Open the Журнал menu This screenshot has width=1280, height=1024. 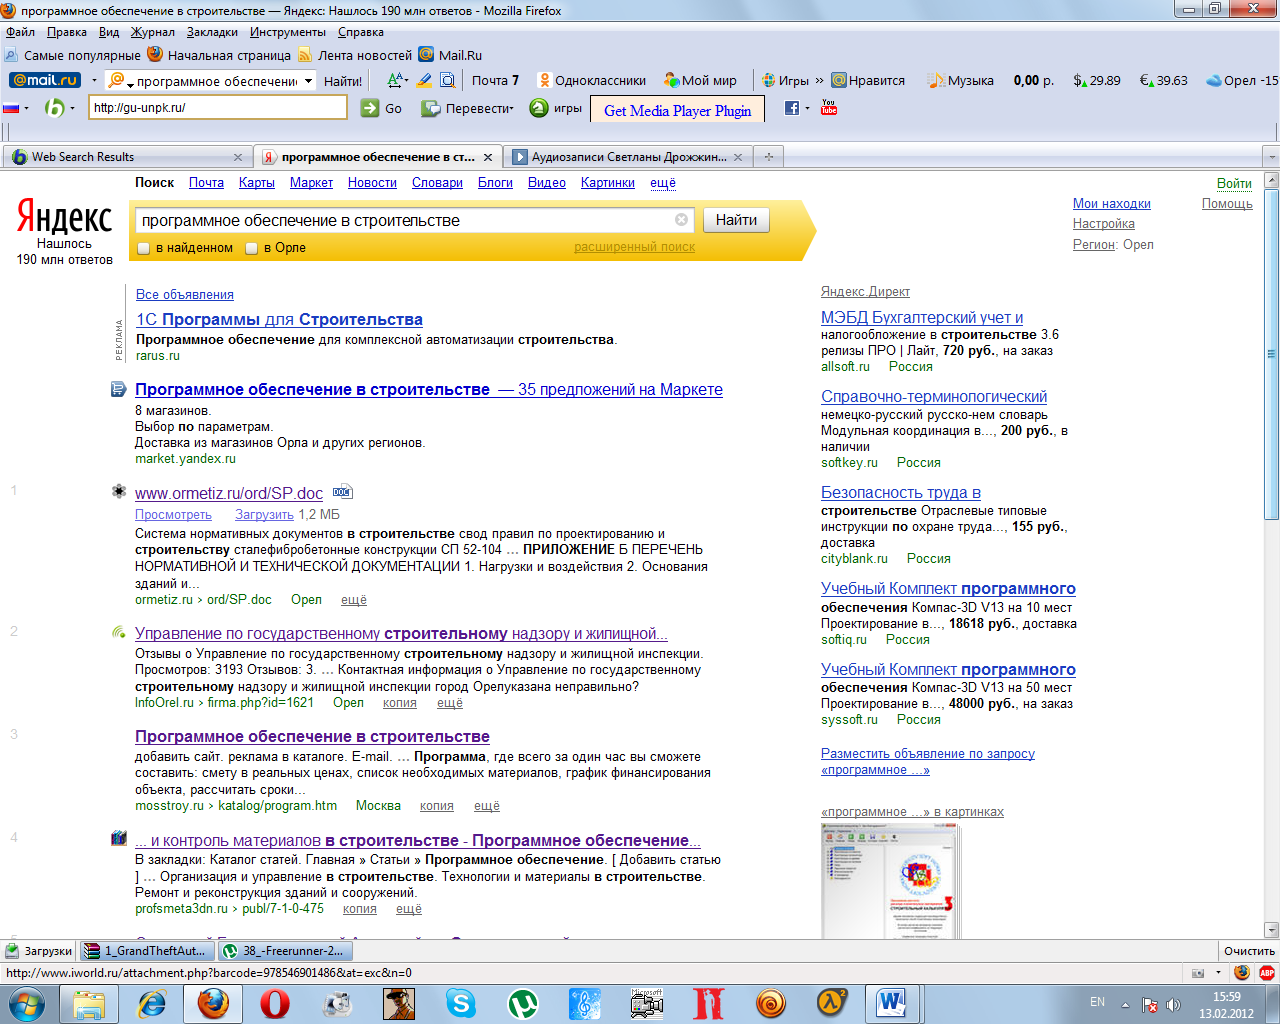click(153, 32)
